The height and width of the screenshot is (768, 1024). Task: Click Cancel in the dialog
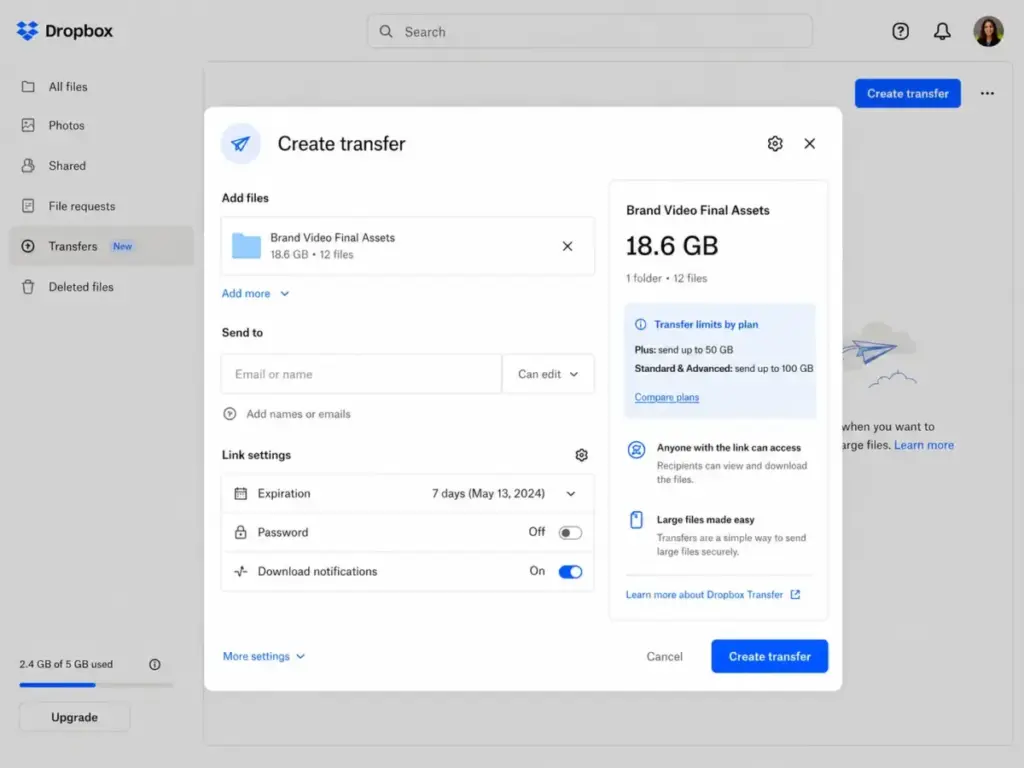click(x=664, y=656)
